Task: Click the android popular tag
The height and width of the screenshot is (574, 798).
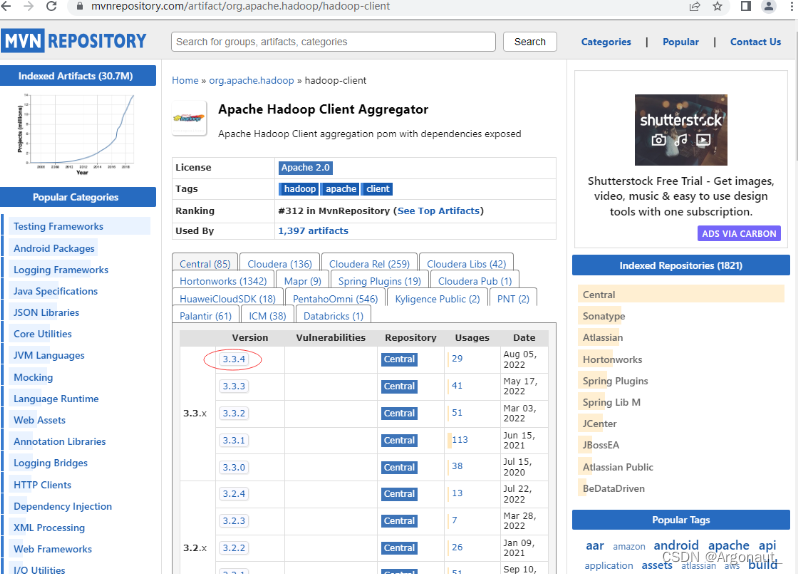Action: tap(676, 546)
